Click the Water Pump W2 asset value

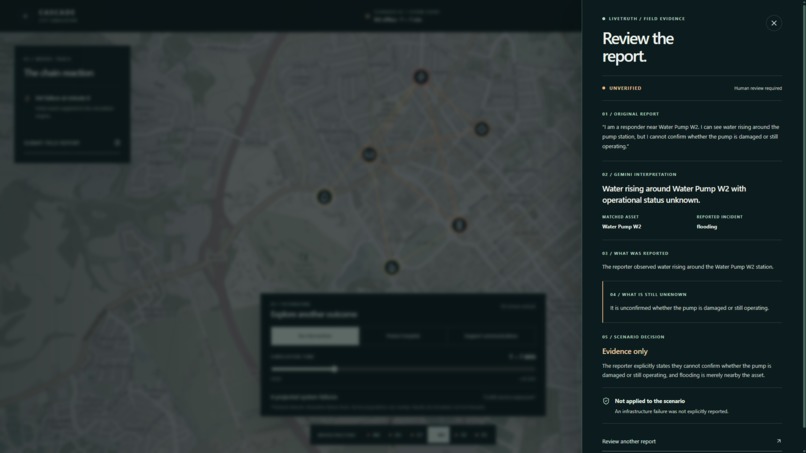pos(621,227)
